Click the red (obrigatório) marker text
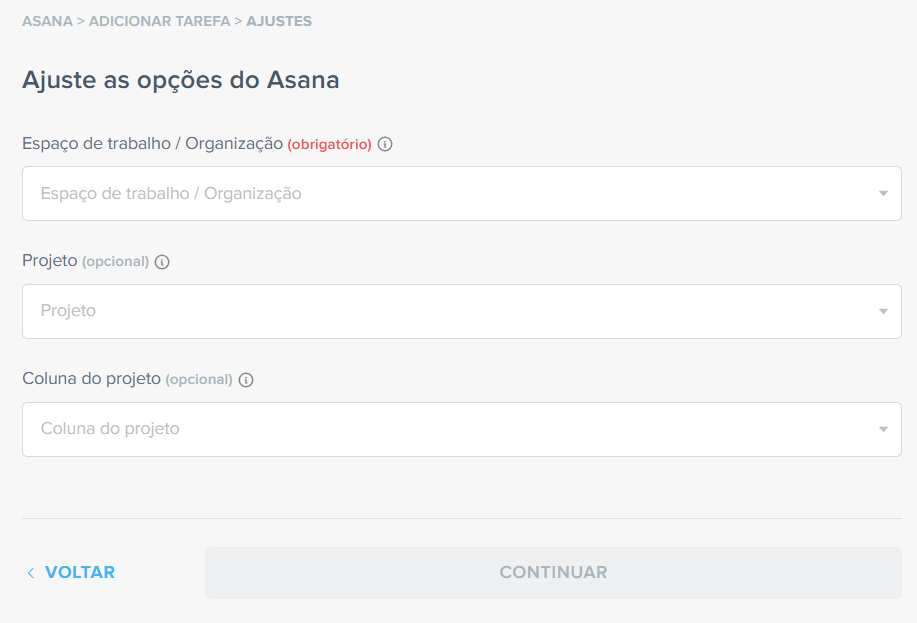The image size is (917, 623). (x=329, y=144)
